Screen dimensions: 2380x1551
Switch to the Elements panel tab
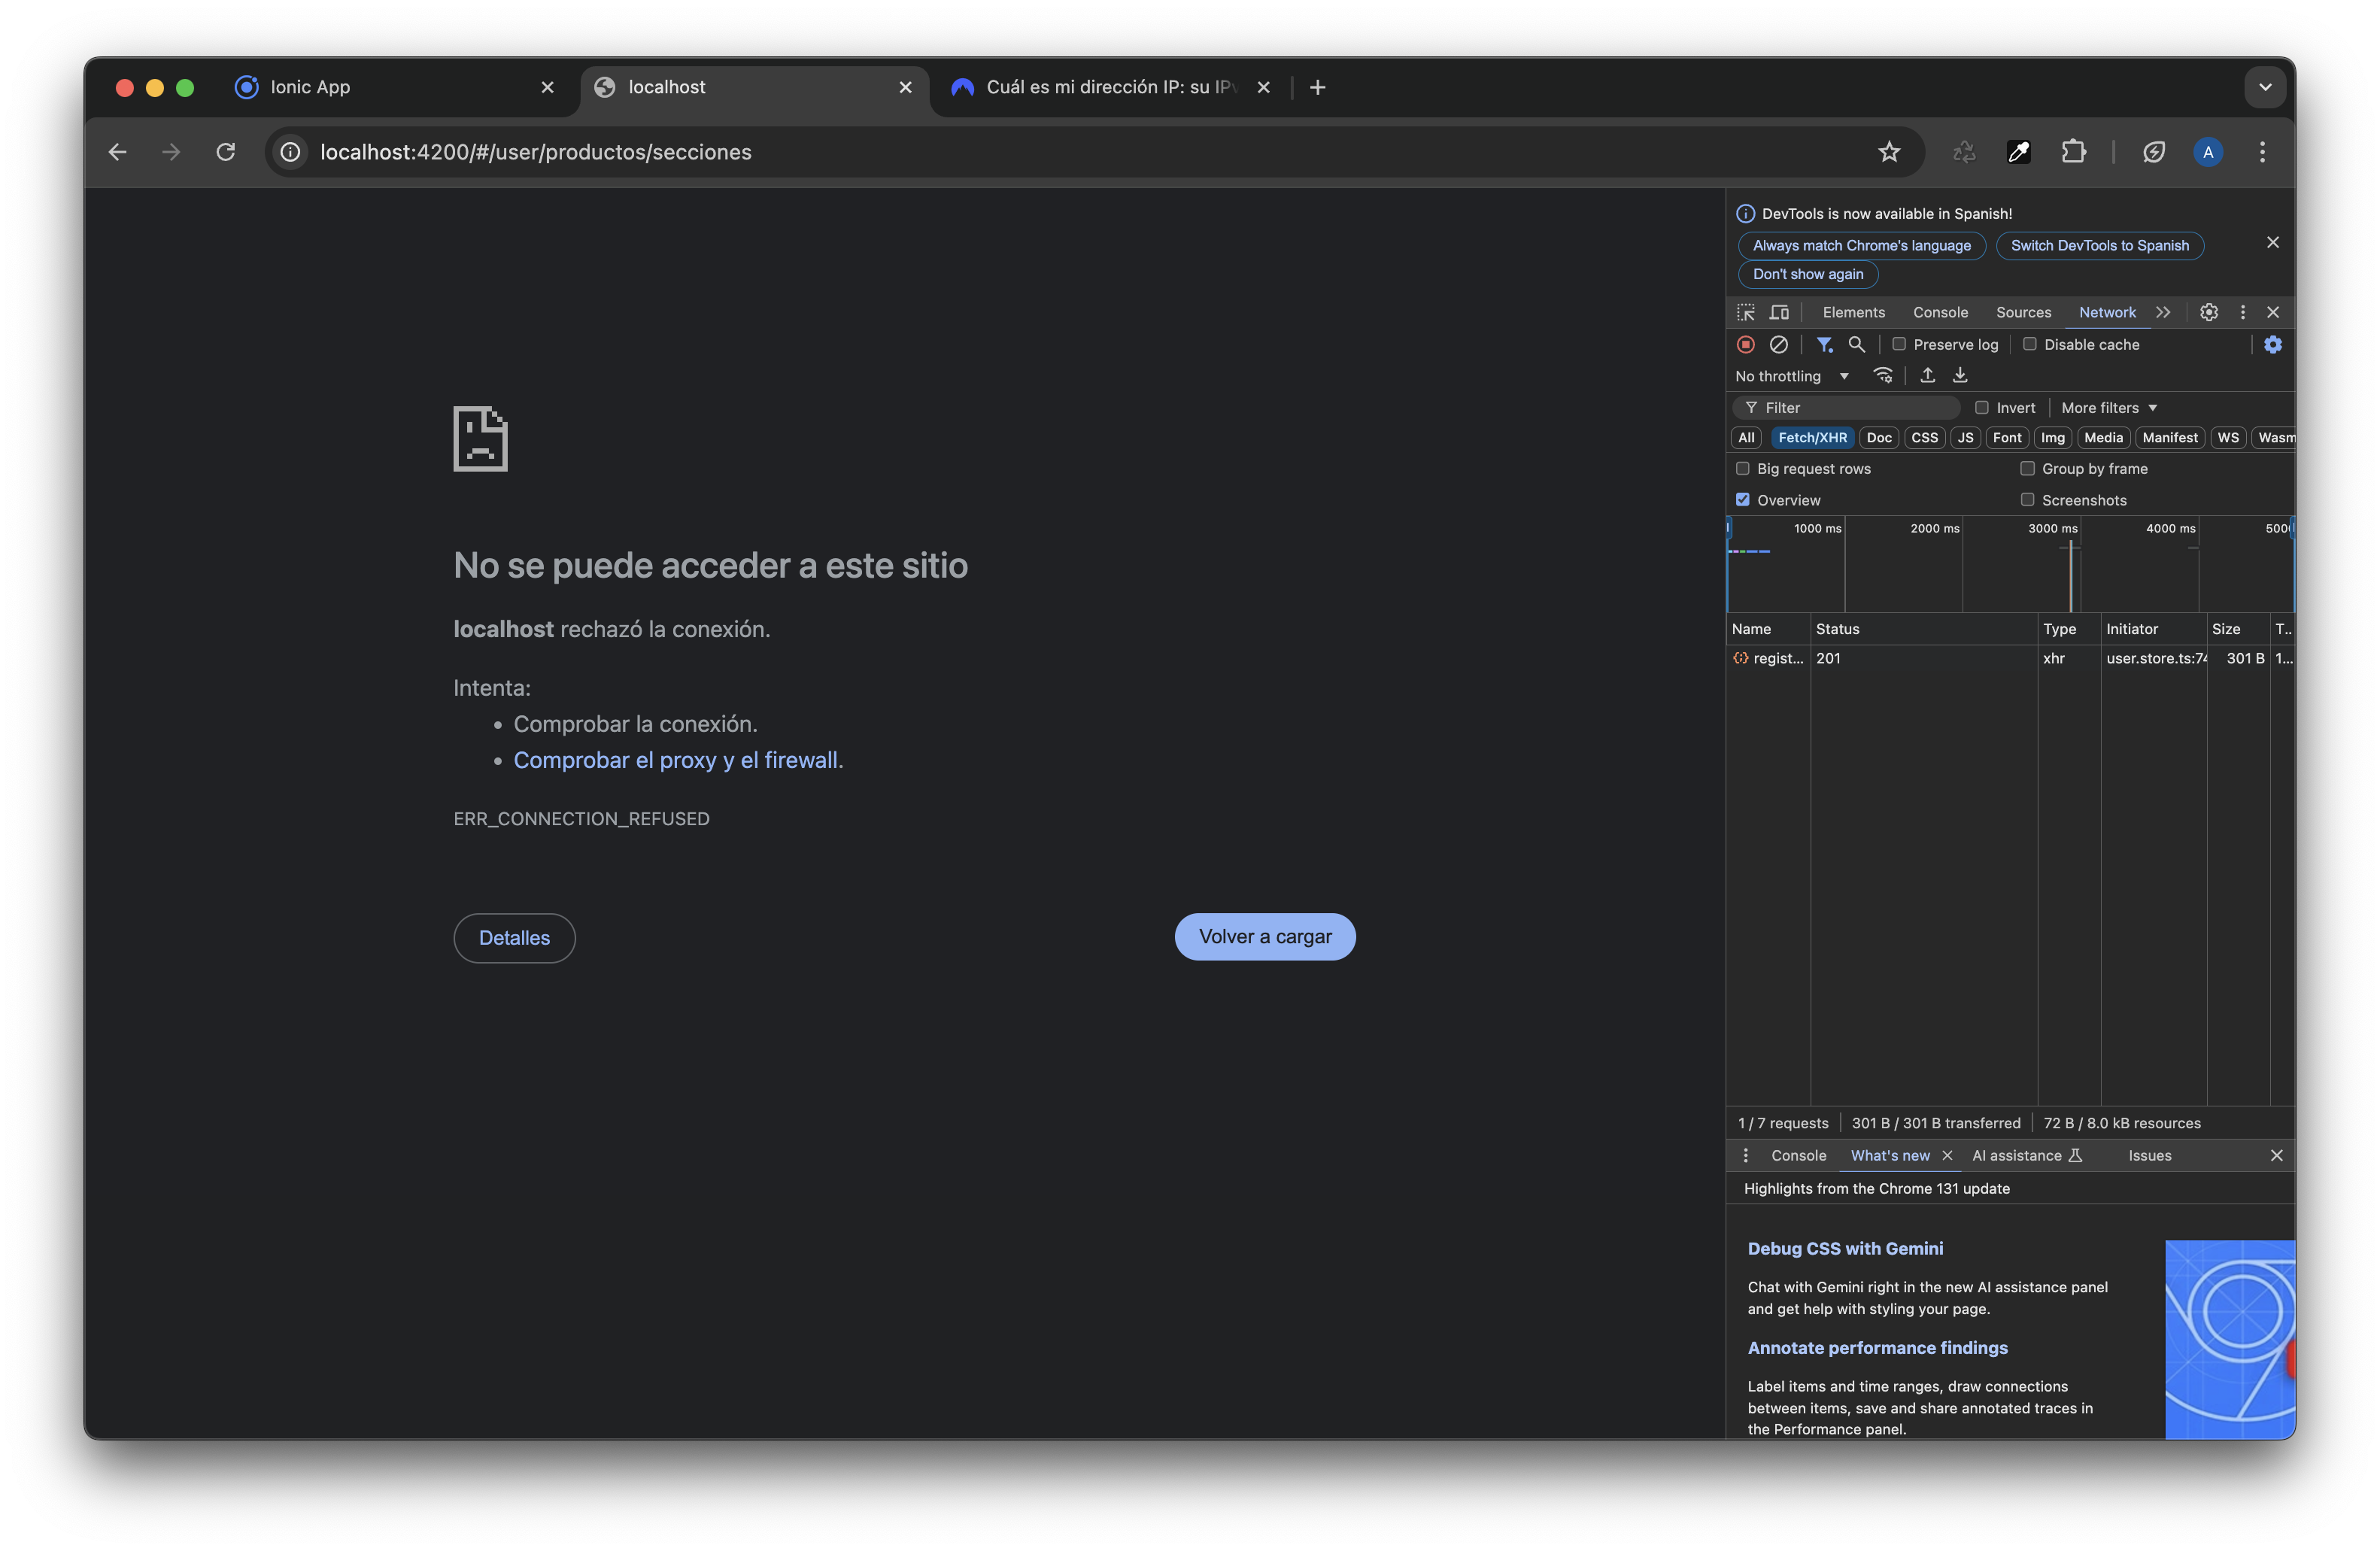1853,312
